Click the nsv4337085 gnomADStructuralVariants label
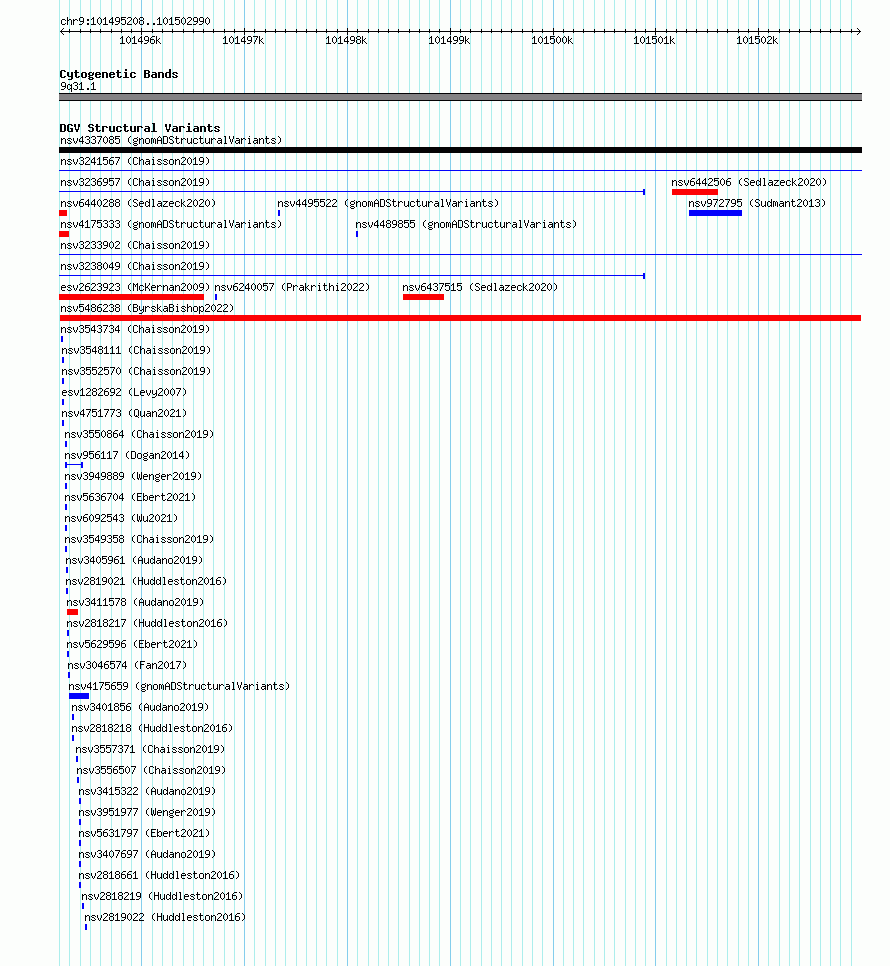This screenshot has width=890, height=966. click(x=171, y=140)
